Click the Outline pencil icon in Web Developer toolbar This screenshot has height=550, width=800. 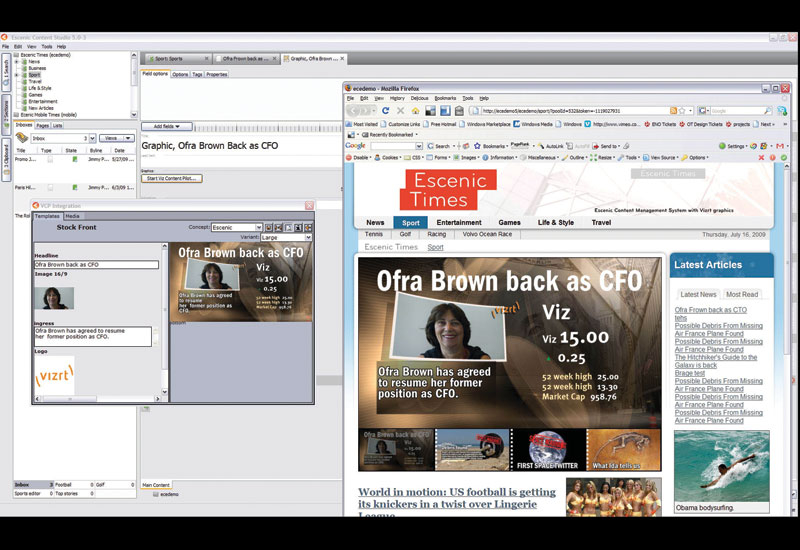[565, 158]
